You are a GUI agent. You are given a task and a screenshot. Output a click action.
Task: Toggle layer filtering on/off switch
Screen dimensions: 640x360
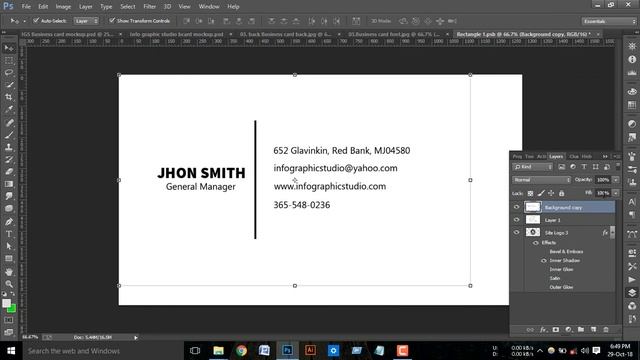[618, 166]
